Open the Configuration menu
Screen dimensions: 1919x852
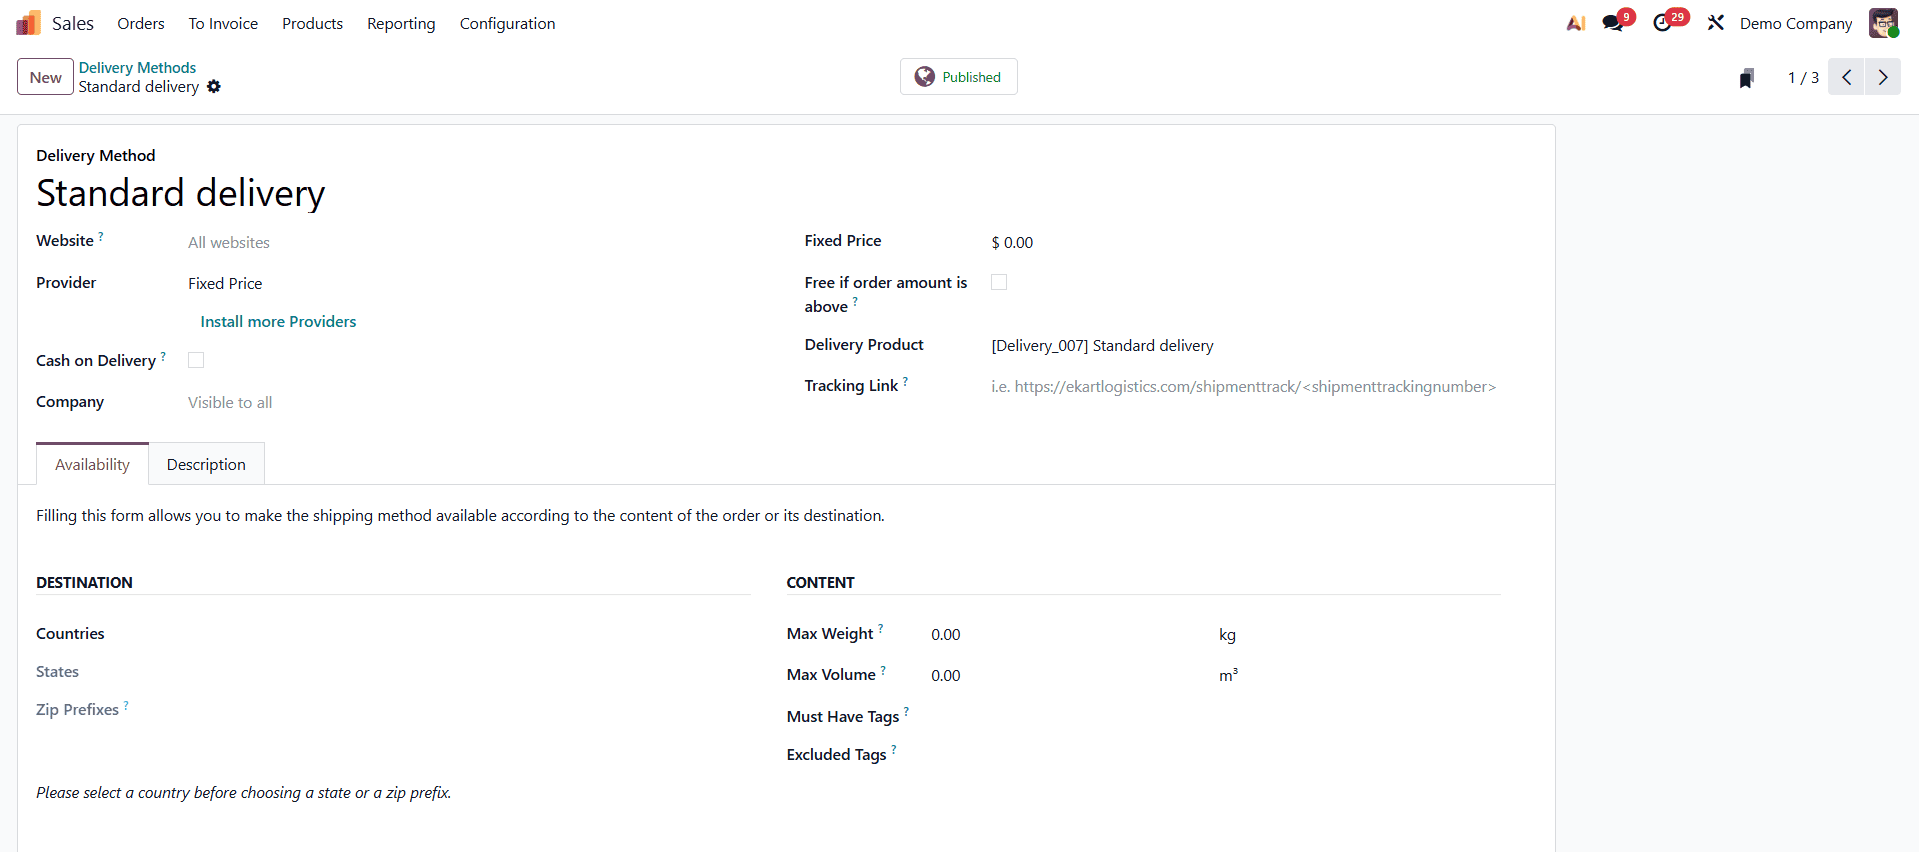tap(507, 23)
